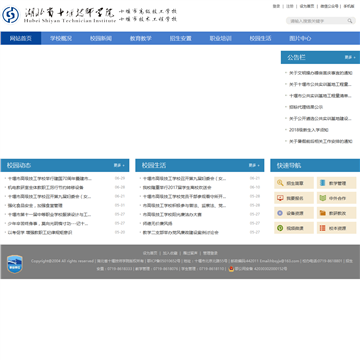Click the 校园动态 panel title
Screen dimensions: 360x360
[x=19, y=165]
